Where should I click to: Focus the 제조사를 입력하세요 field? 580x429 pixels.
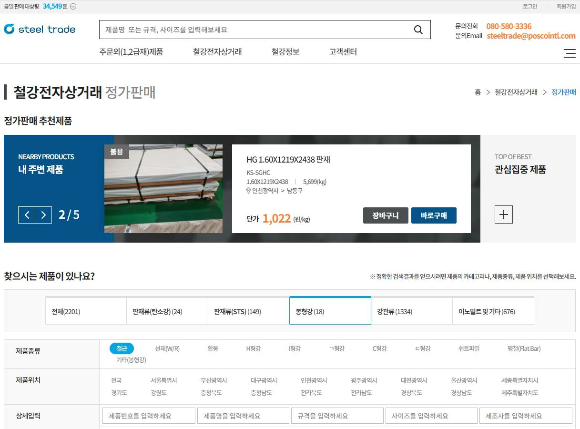click(x=526, y=416)
